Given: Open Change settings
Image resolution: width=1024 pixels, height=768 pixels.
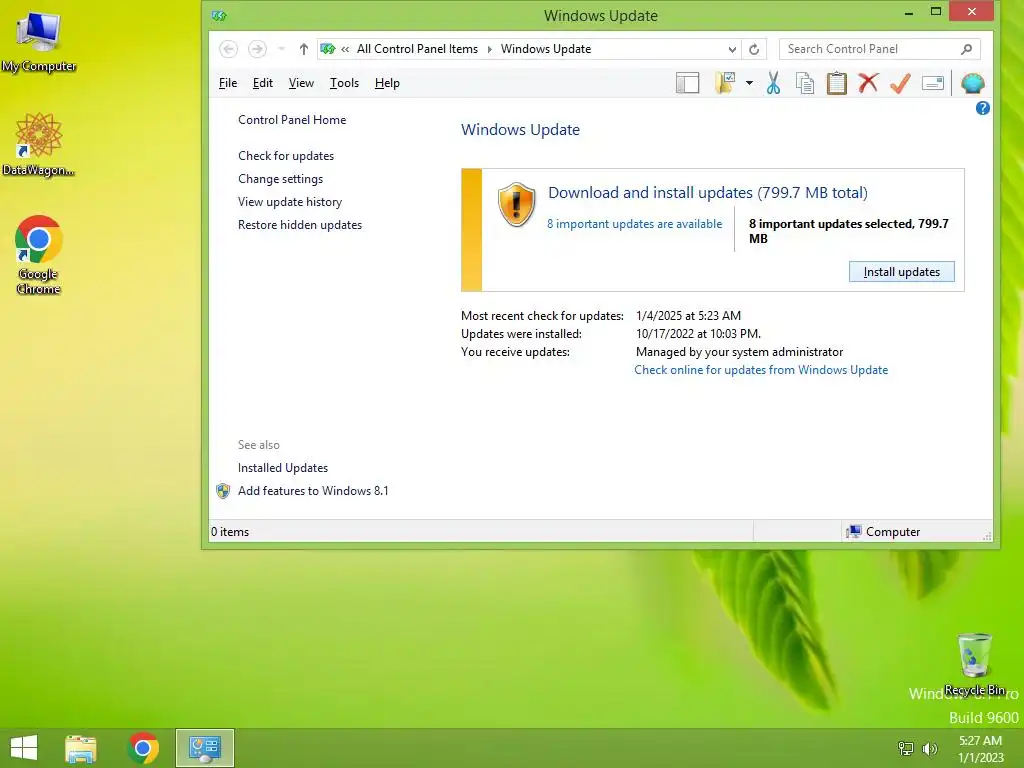Looking at the screenshot, I should click(x=280, y=179).
